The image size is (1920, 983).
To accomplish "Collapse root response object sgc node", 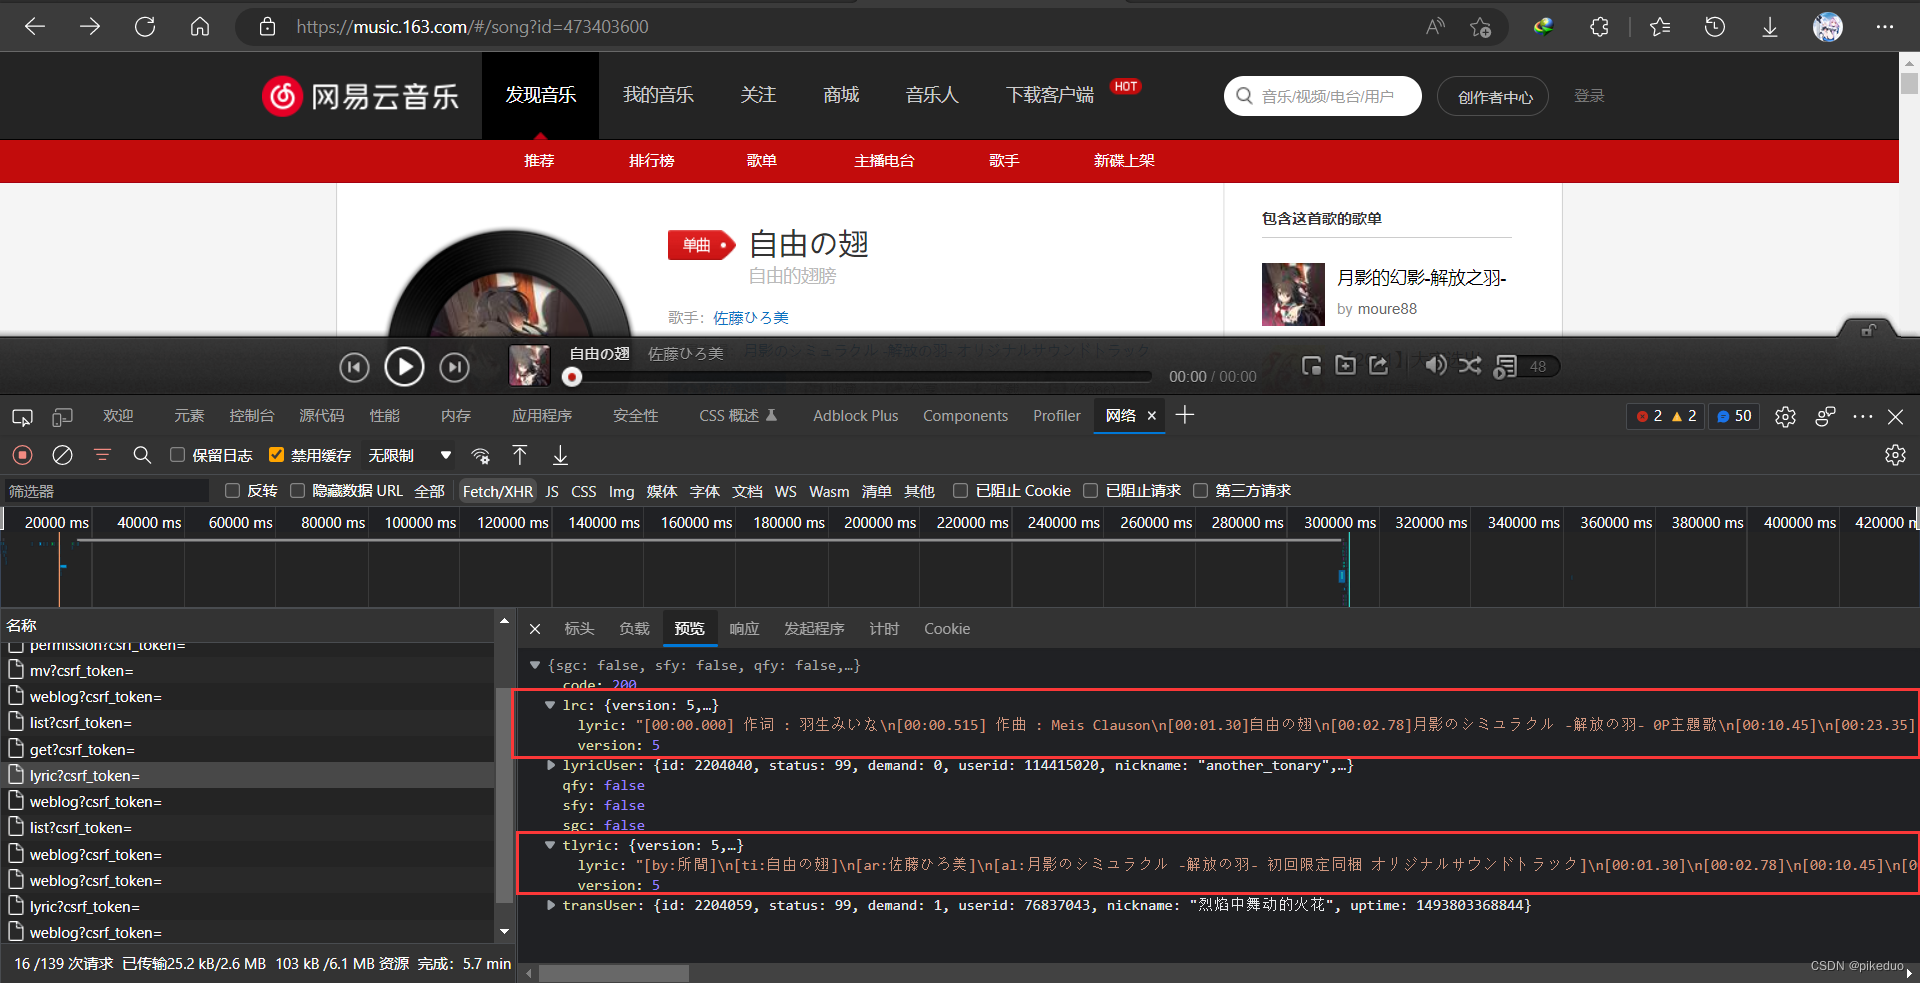I will (535, 665).
